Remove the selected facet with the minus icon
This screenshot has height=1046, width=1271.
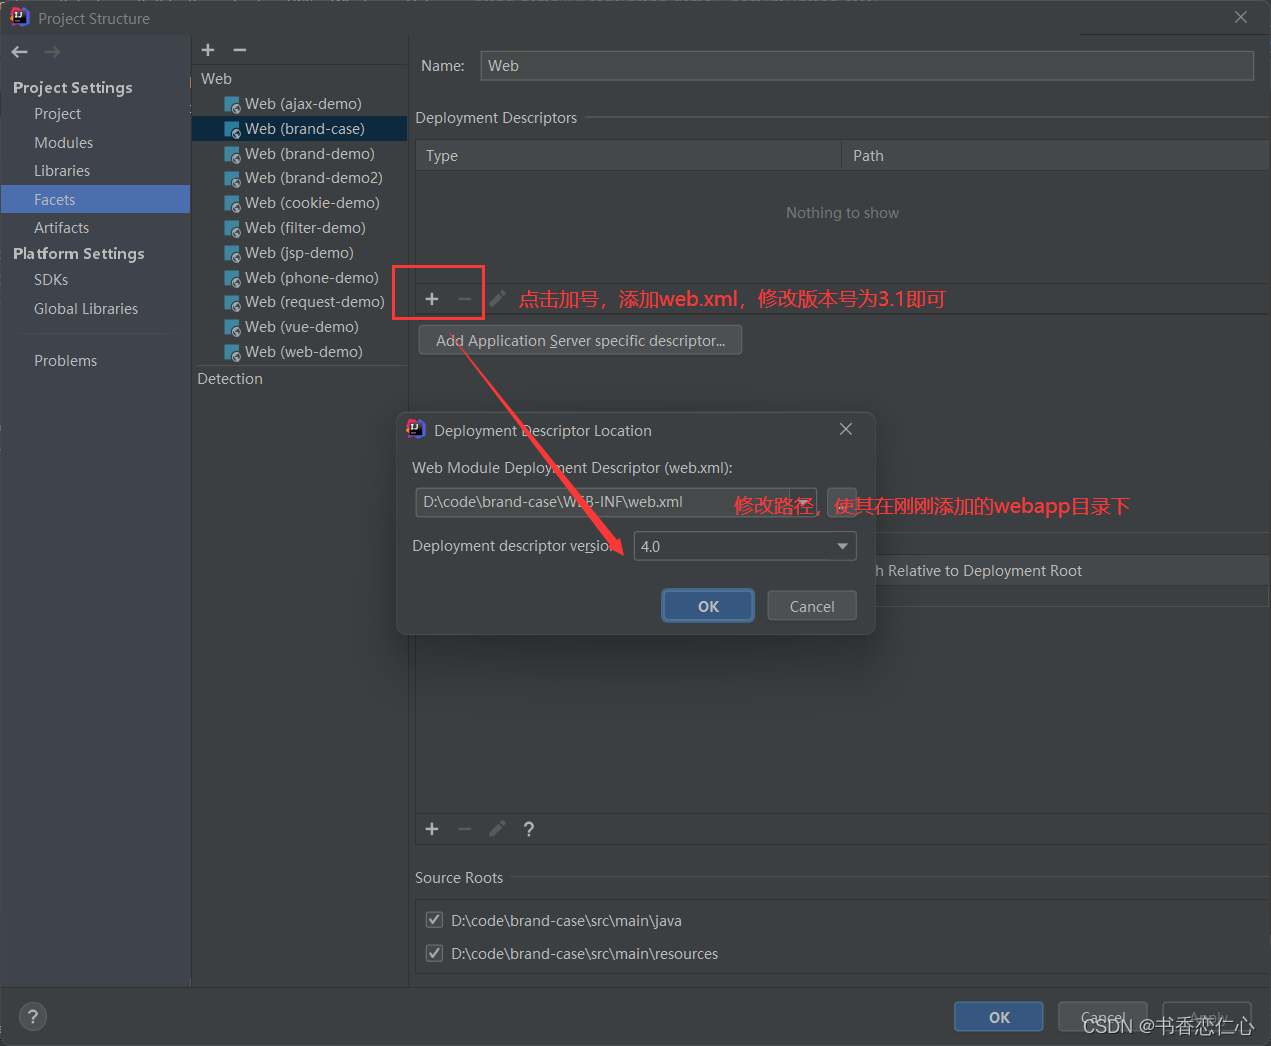[x=240, y=50]
